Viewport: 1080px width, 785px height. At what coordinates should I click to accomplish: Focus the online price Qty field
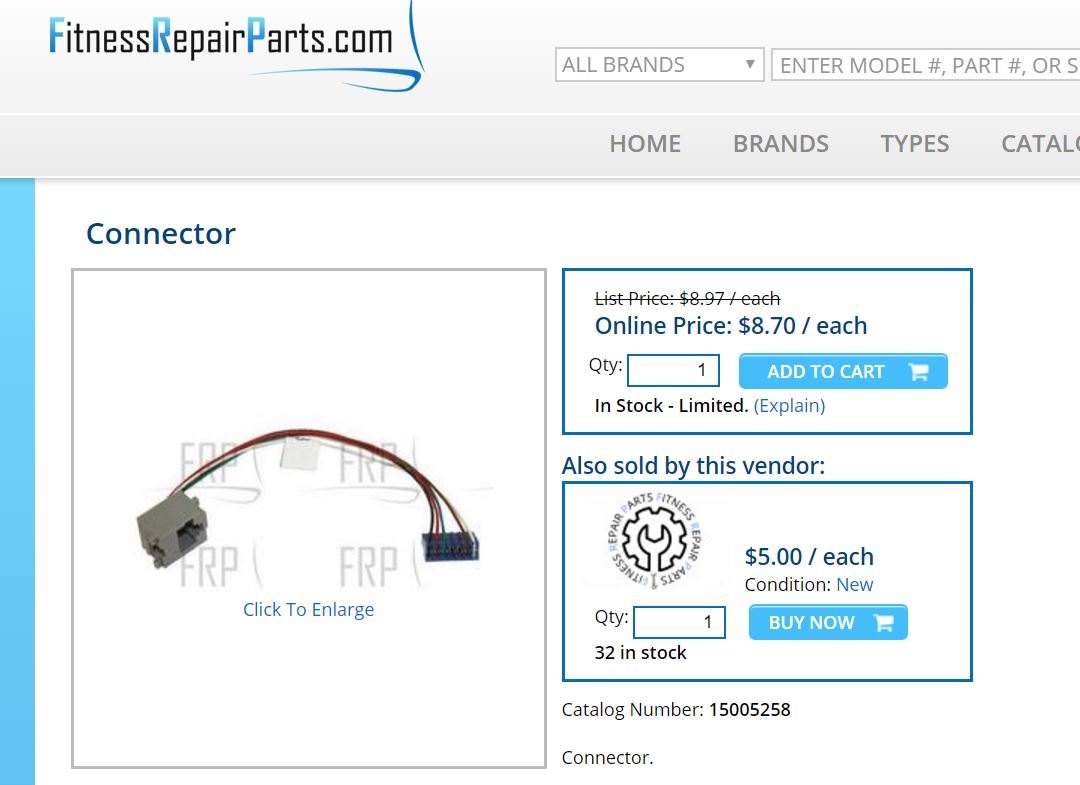pos(674,370)
